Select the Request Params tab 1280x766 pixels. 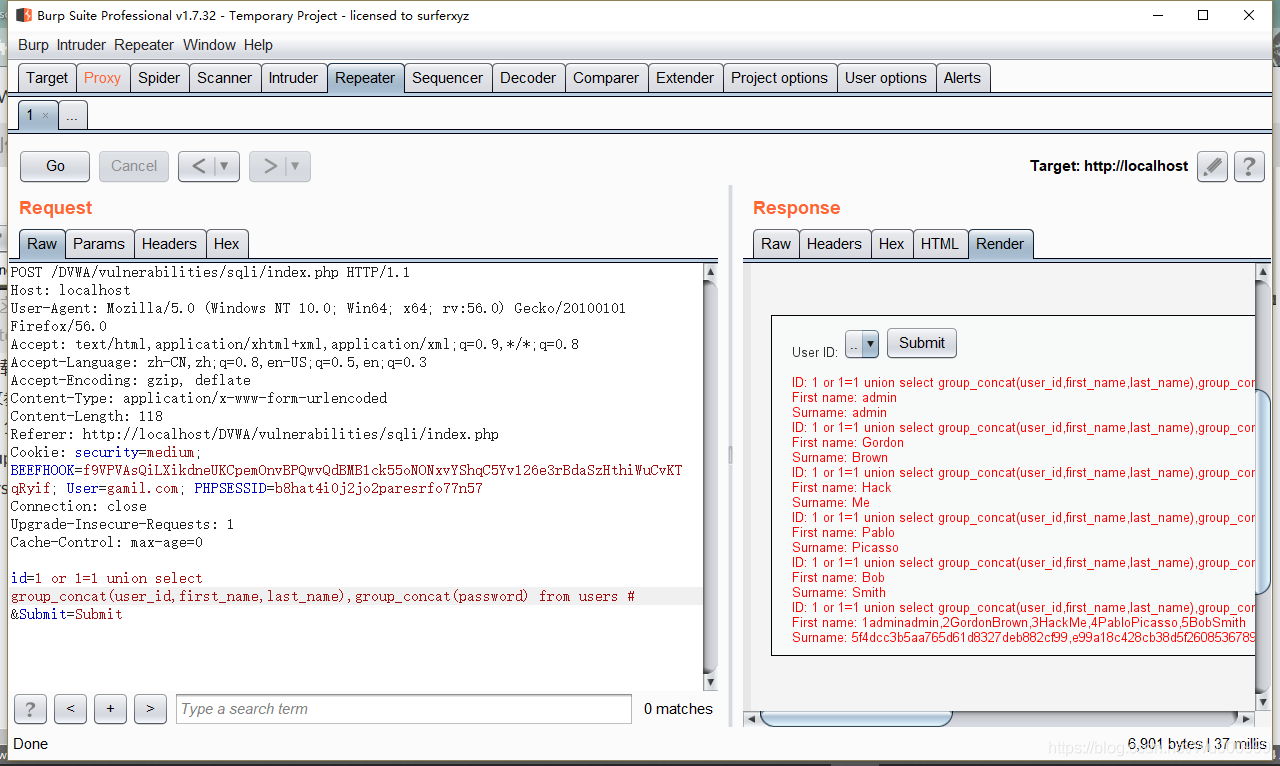click(99, 244)
